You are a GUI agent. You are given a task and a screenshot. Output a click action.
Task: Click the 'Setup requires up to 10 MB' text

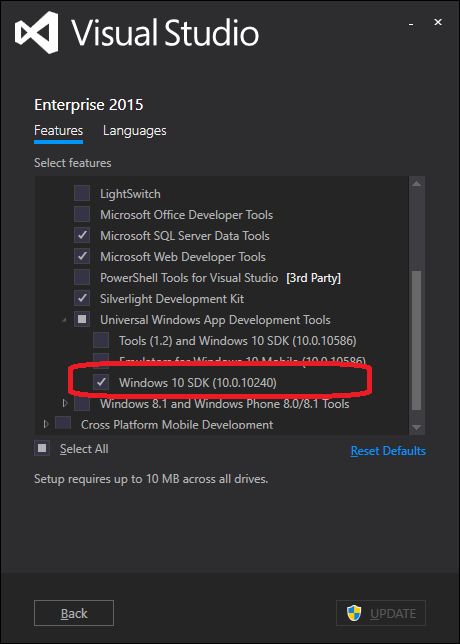[151, 479]
